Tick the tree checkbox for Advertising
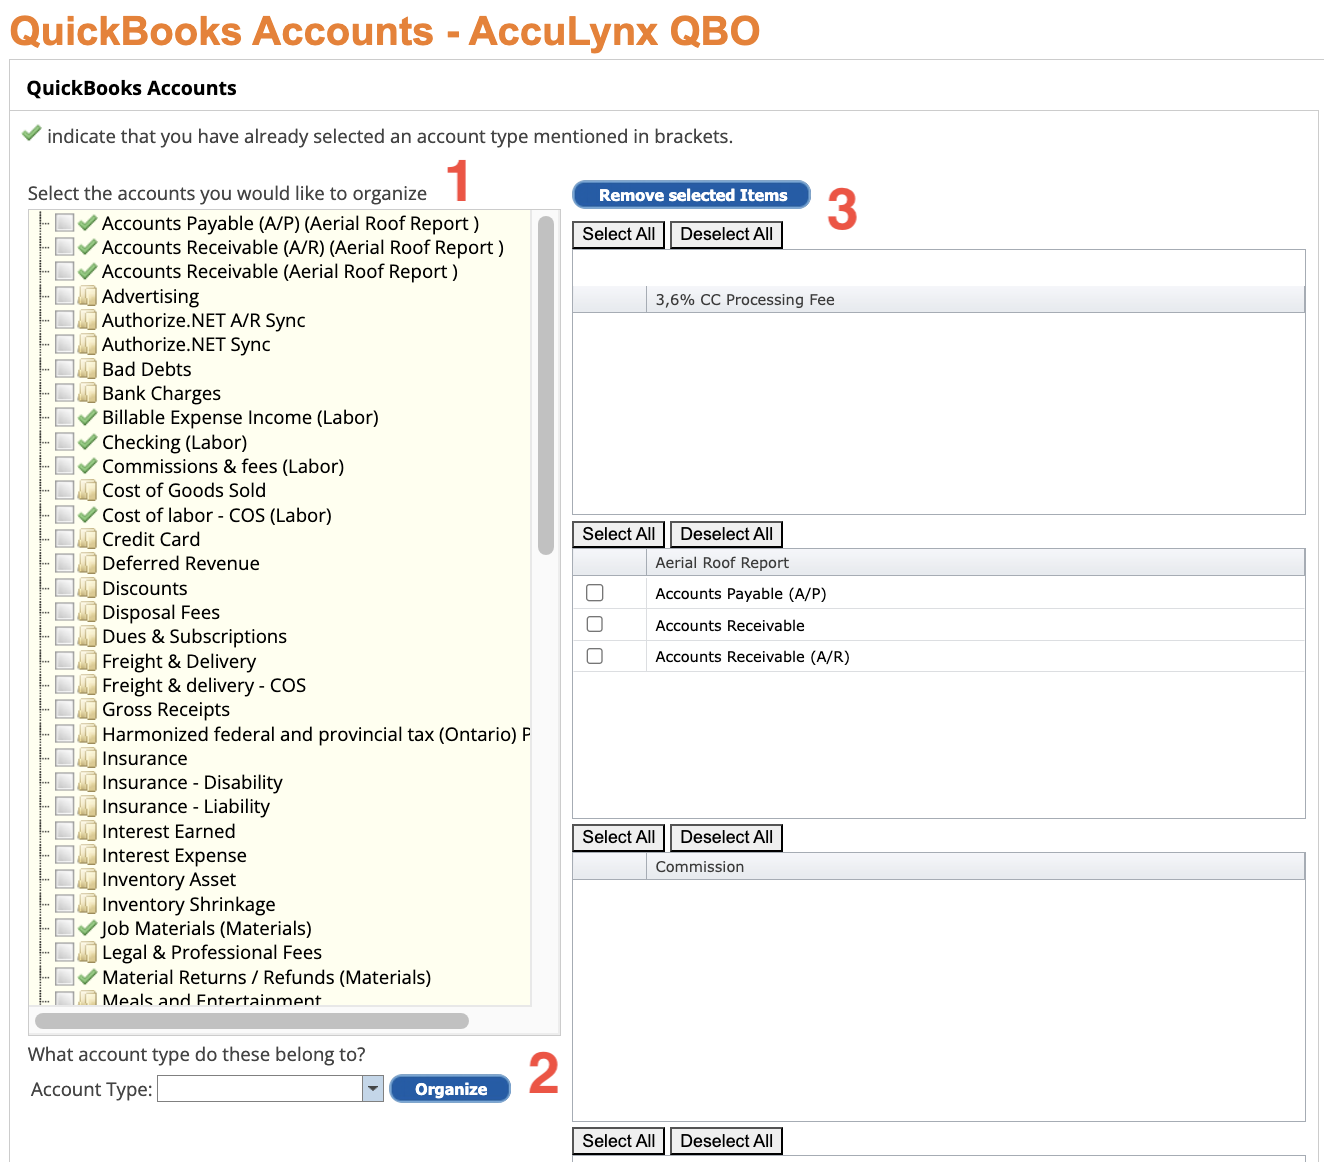Viewport: 1324px width, 1162px height. click(x=65, y=296)
